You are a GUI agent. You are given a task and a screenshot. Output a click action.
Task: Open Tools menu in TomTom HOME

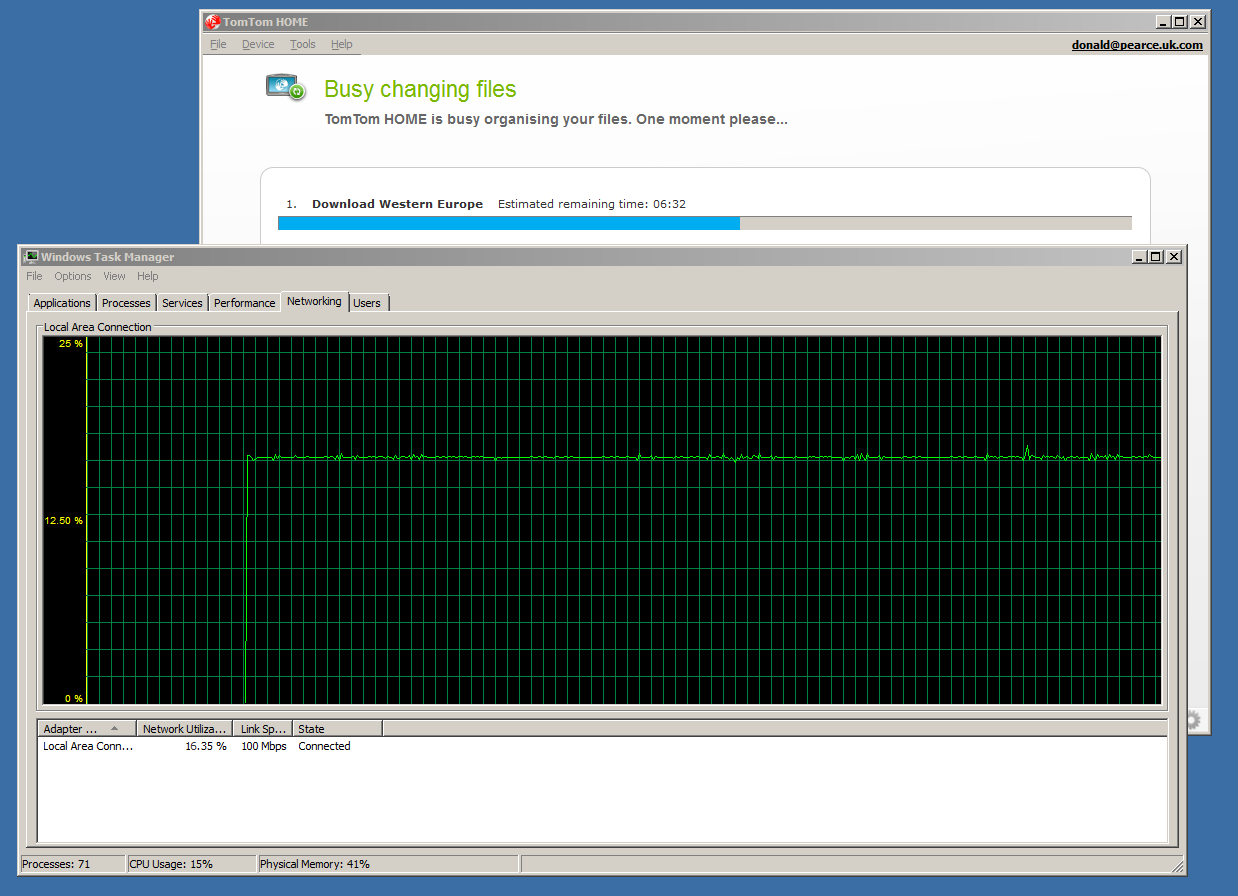(303, 44)
